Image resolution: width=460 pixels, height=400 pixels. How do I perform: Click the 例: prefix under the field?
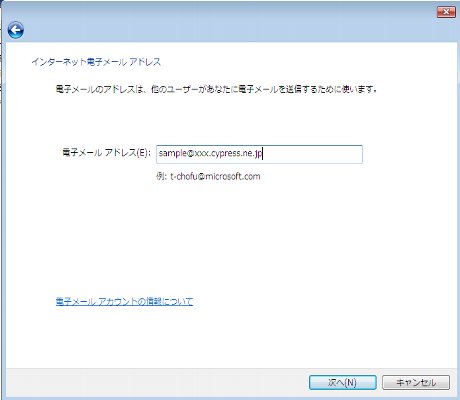pos(161,176)
